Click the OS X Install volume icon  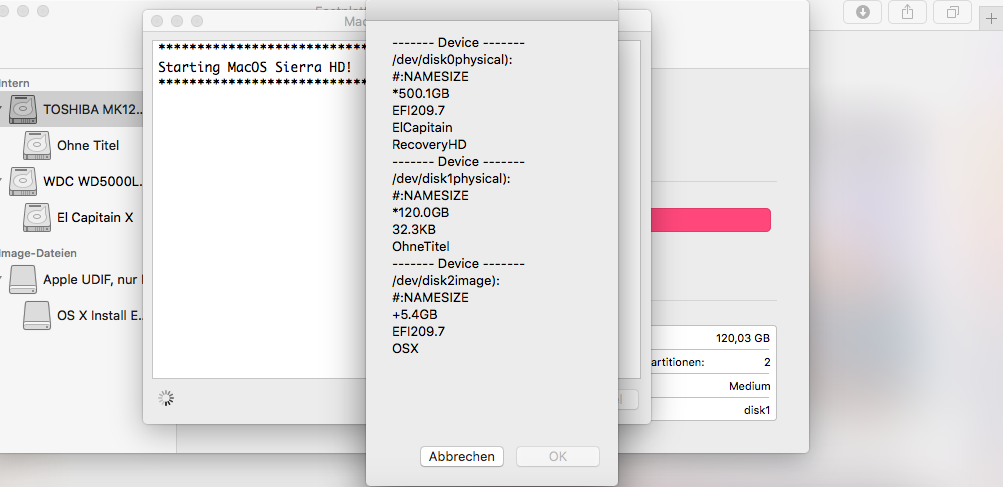[x=36, y=315]
